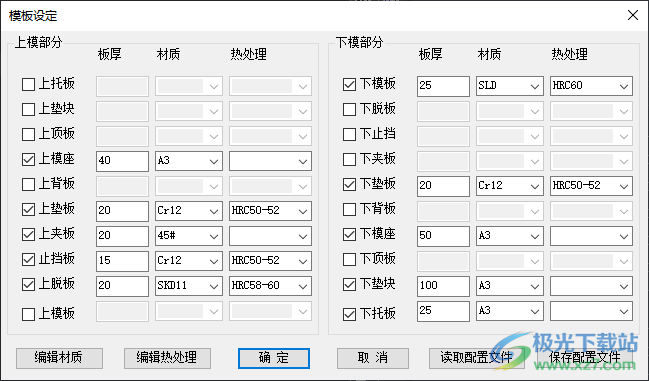The height and width of the screenshot is (381, 649).
Task: Expand 上夹板 material dropdown showing 45#
Action: coord(189,236)
